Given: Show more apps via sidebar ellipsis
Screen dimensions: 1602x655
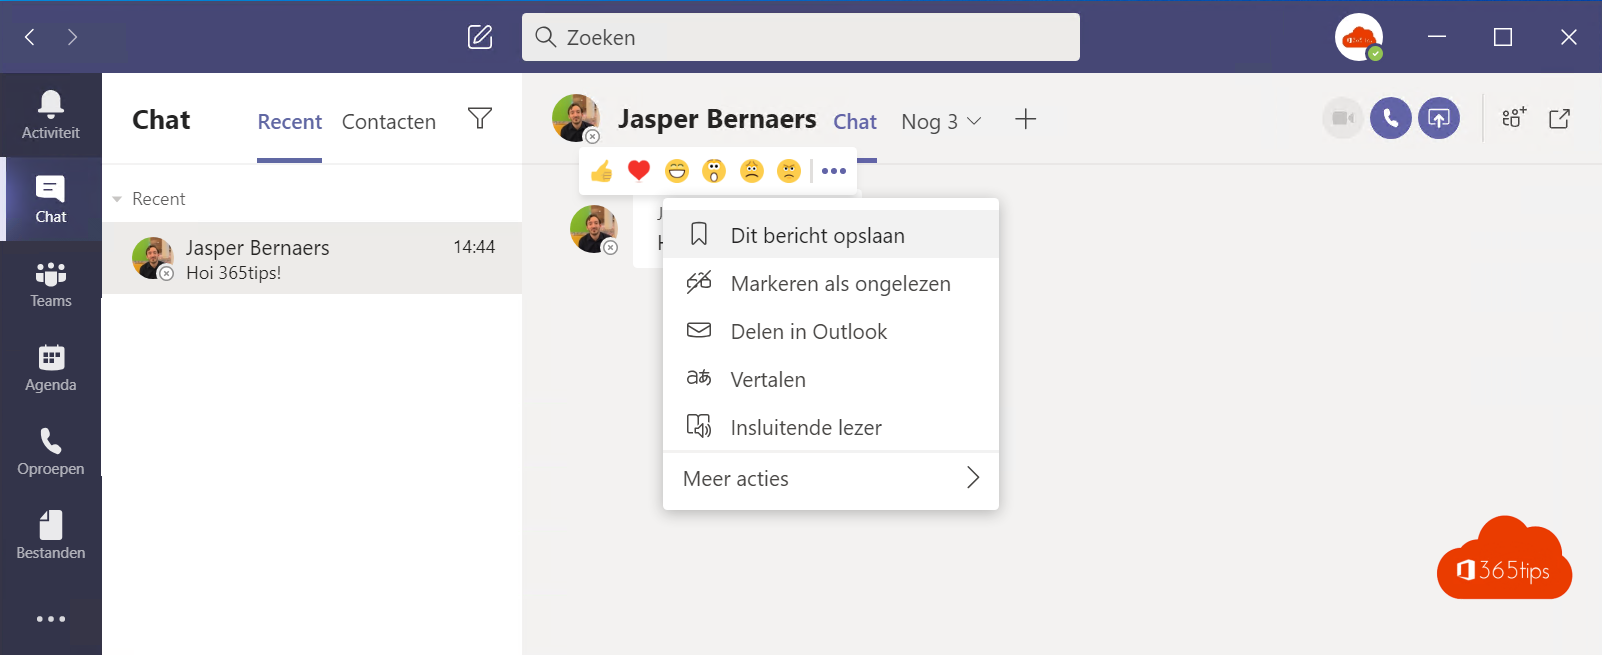Looking at the screenshot, I should tap(51, 619).
